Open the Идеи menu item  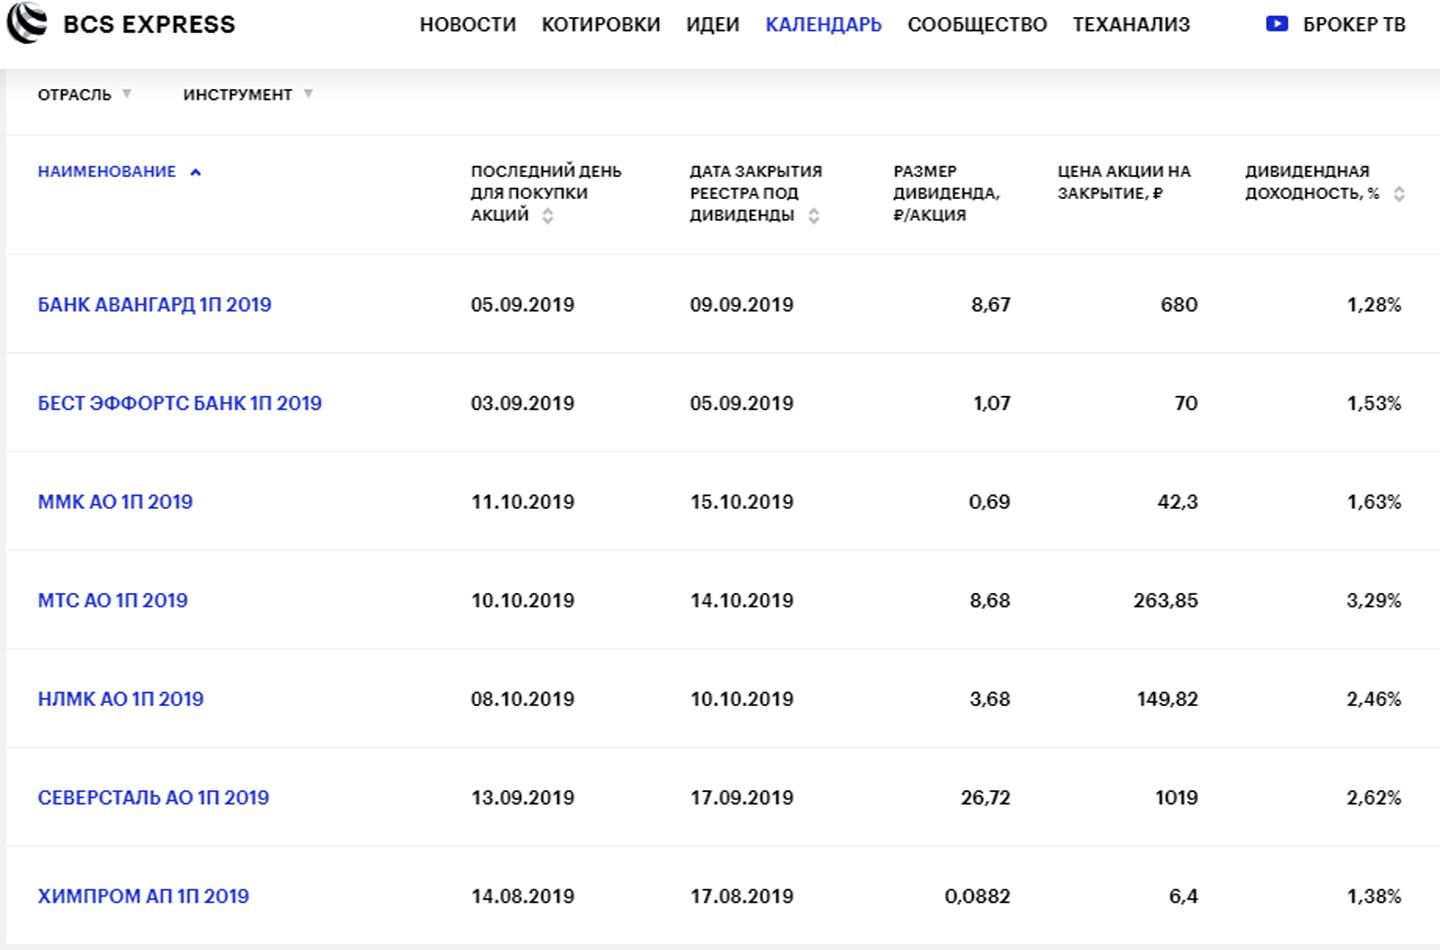(713, 24)
